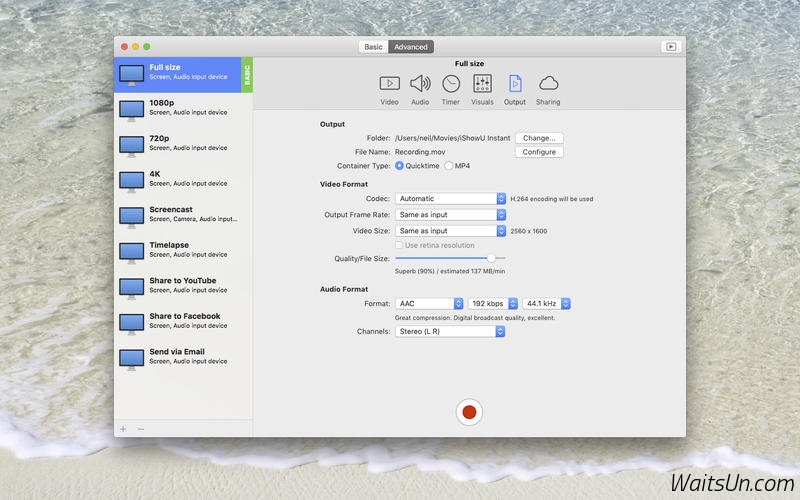Open the Visuals settings icon
The width and height of the screenshot is (800, 500).
pos(482,84)
